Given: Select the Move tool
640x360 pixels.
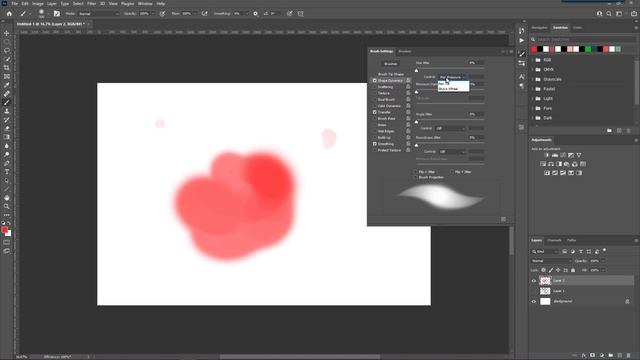Looking at the screenshot, I should point(7,33).
